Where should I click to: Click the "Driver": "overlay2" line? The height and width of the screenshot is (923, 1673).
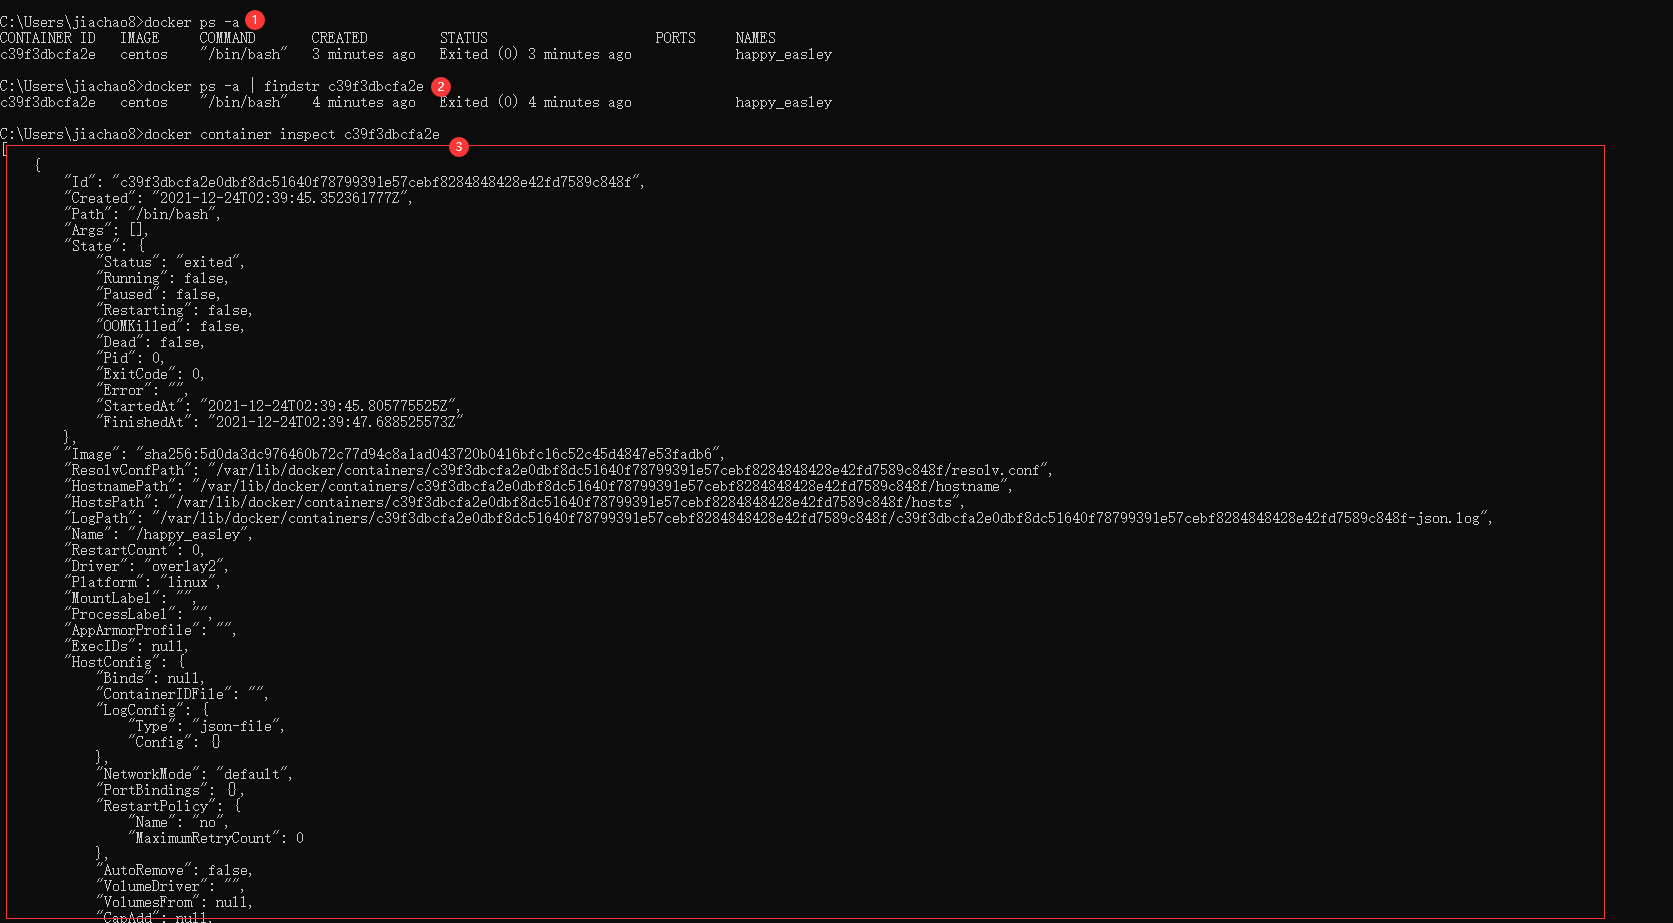(147, 566)
